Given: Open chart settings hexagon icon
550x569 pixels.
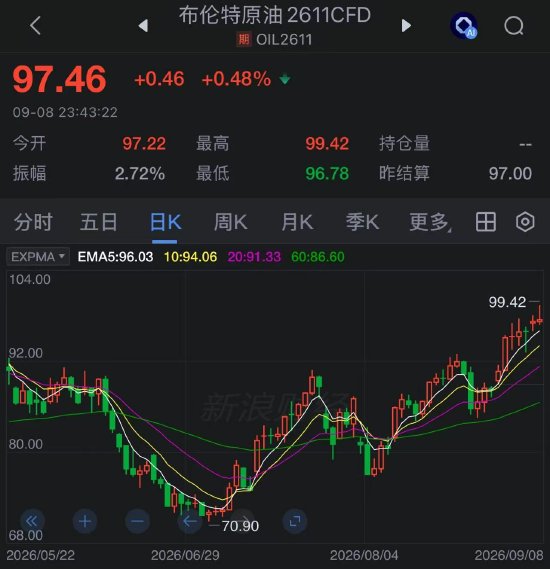Looking at the screenshot, I should (x=525, y=222).
